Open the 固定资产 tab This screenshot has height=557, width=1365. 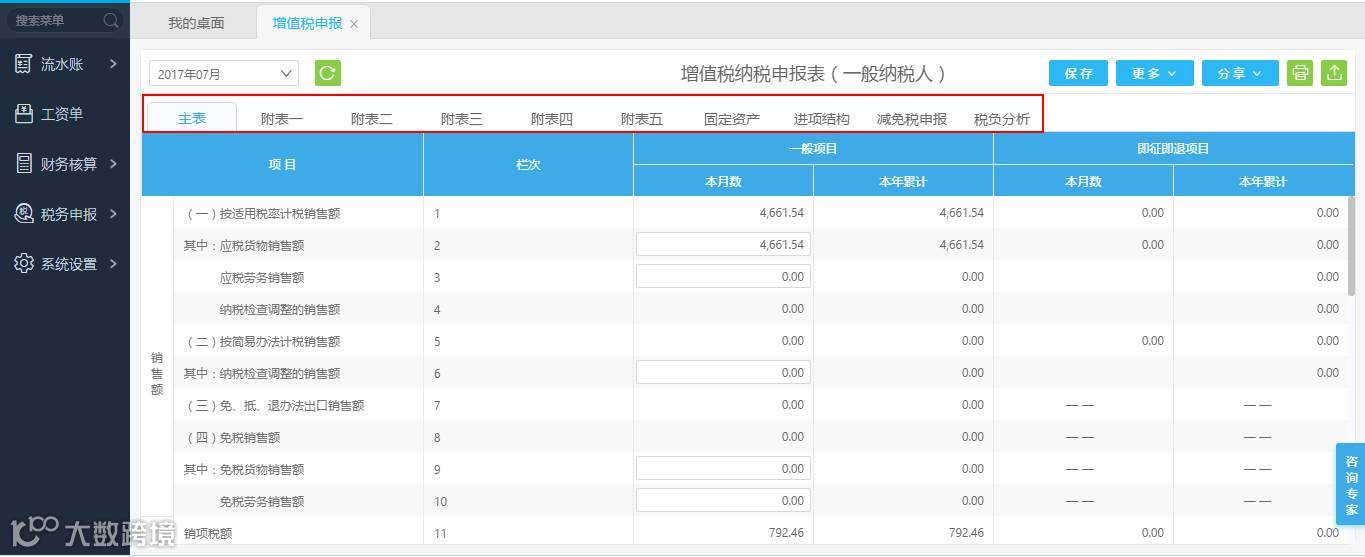(732, 119)
